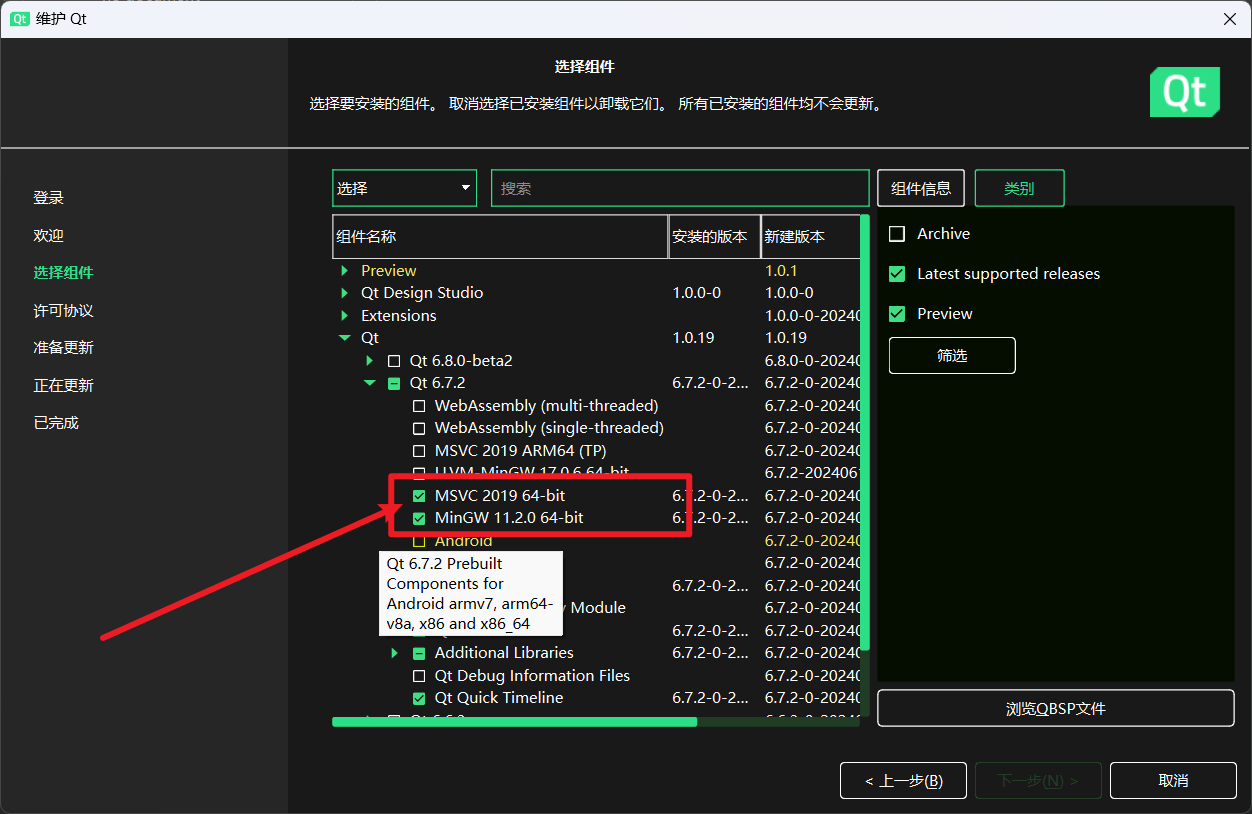This screenshot has height=814, width=1252.
Task: Switch to the 组件信息 tab
Action: (x=921, y=188)
